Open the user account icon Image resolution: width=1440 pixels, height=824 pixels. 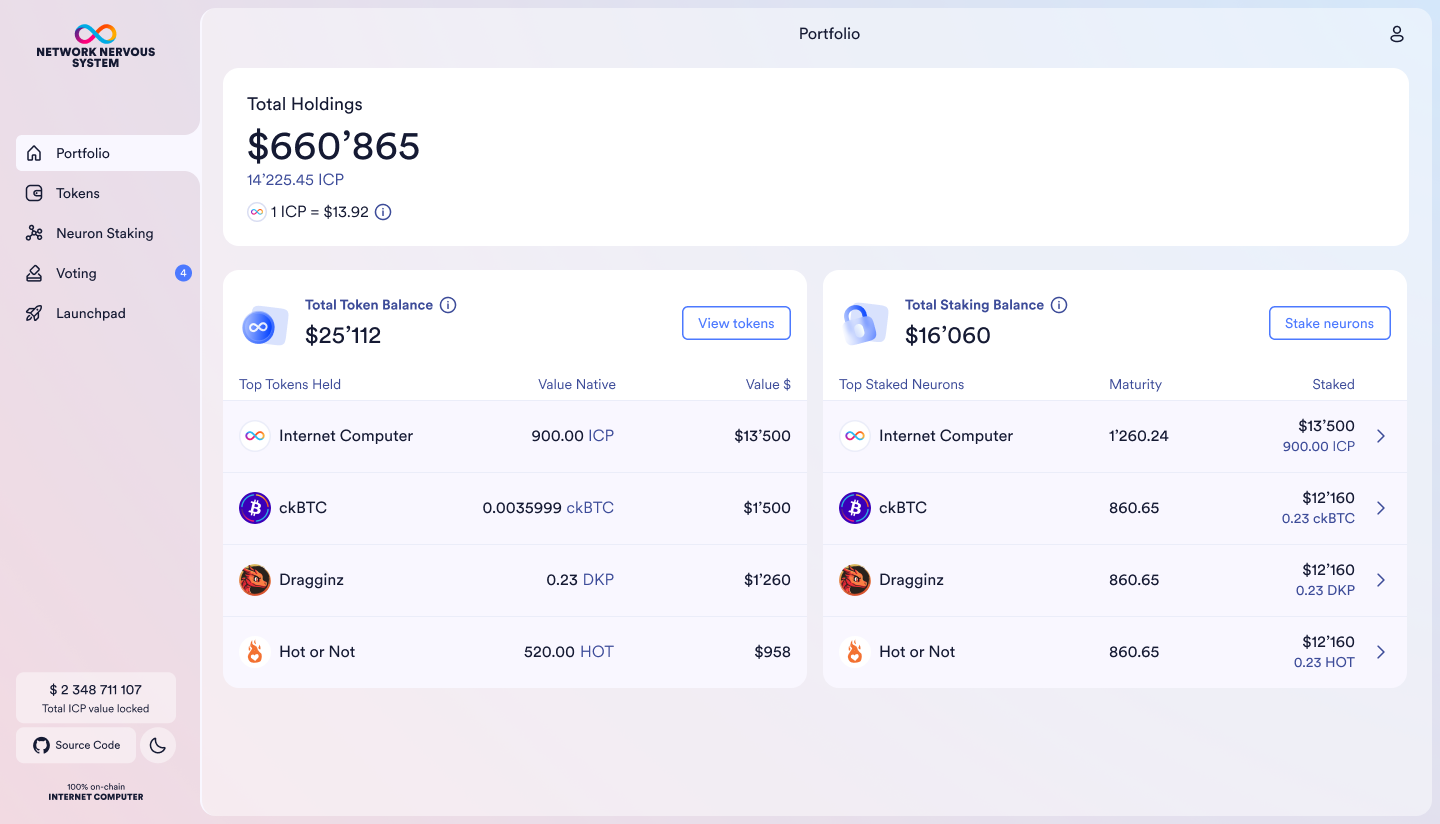(x=1397, y=34)
